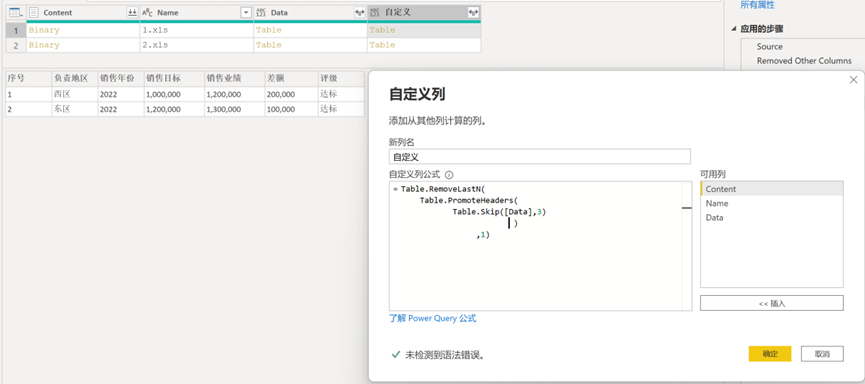Click the Content column header

(x=83, y=13)
